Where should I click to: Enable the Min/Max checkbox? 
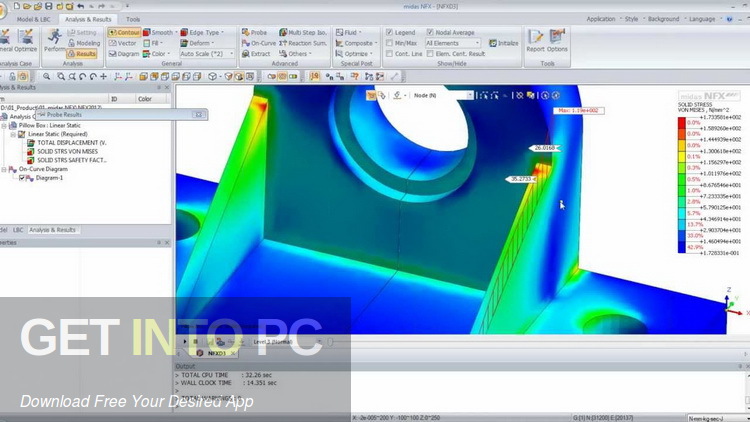[389, 43]
